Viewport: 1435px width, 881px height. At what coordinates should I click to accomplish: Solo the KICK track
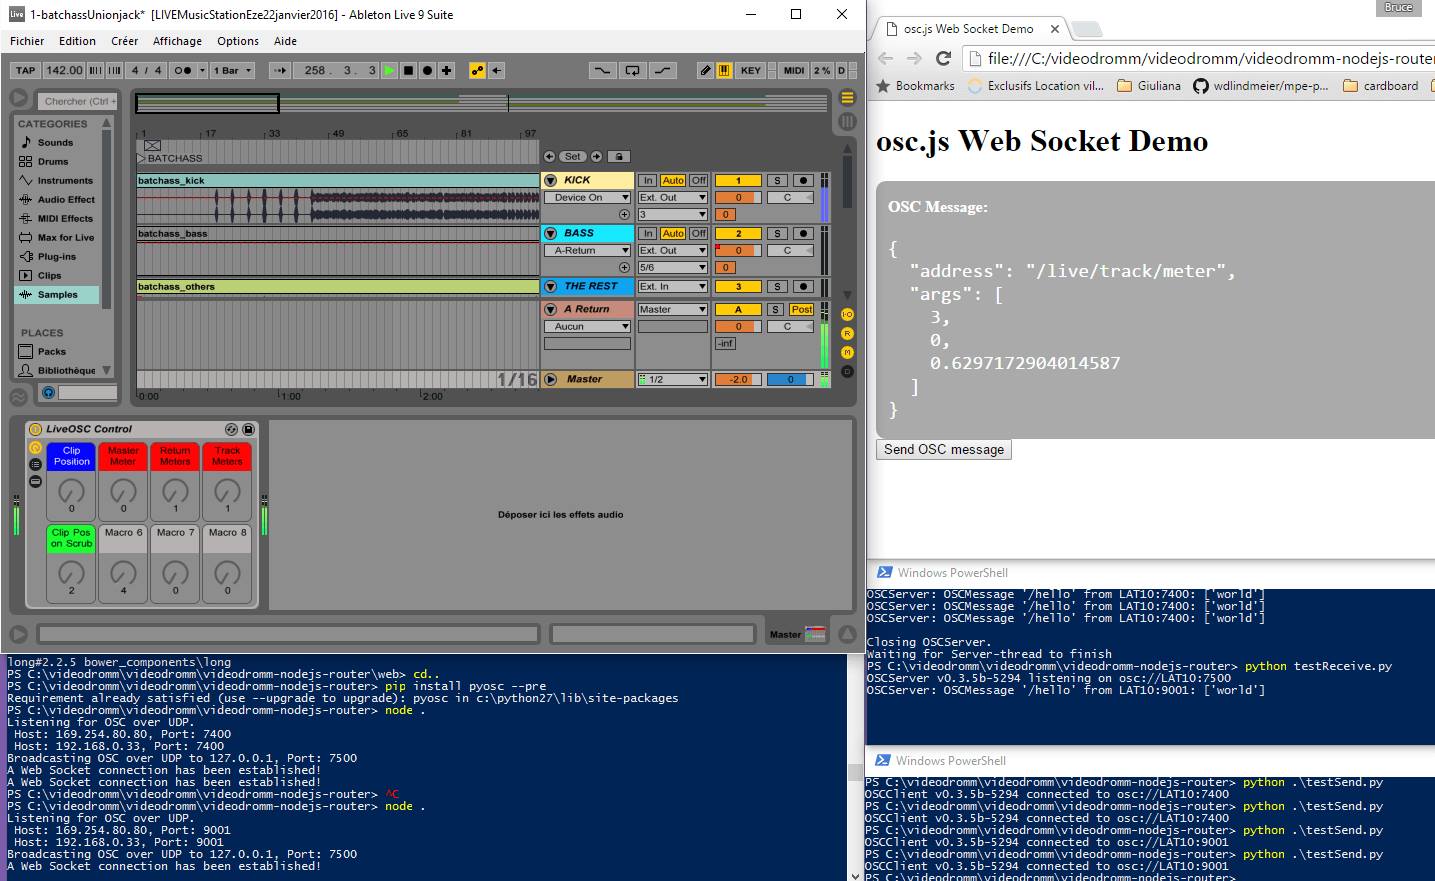777,180
